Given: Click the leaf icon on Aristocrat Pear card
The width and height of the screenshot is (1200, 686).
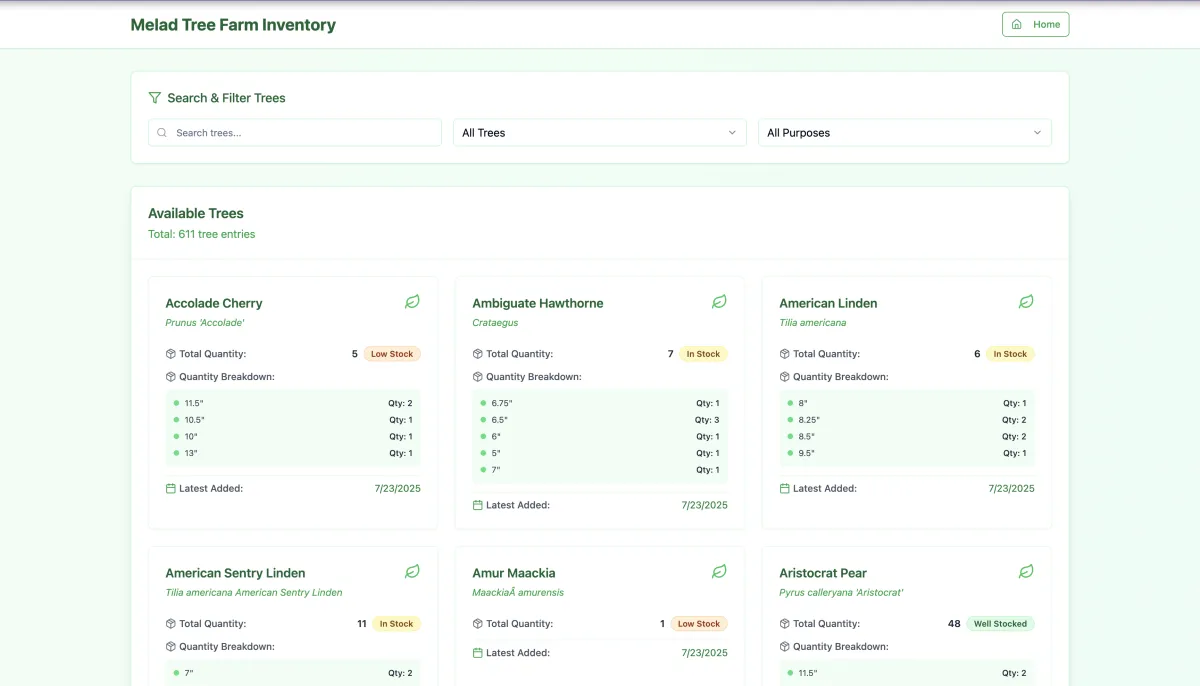Looking at the screenshot, I should (1026, 572).
